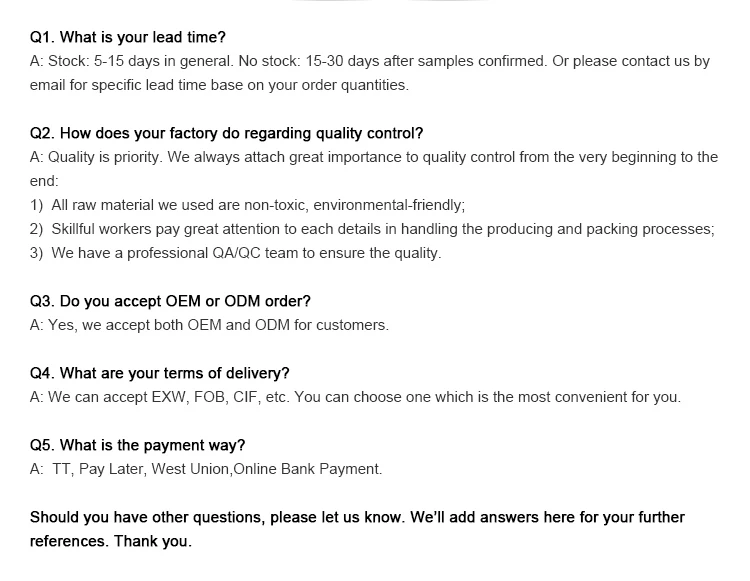Click the 'Should you have other questions' line
The height and width of the screenshot is (581, 750).
pos(357,517)
